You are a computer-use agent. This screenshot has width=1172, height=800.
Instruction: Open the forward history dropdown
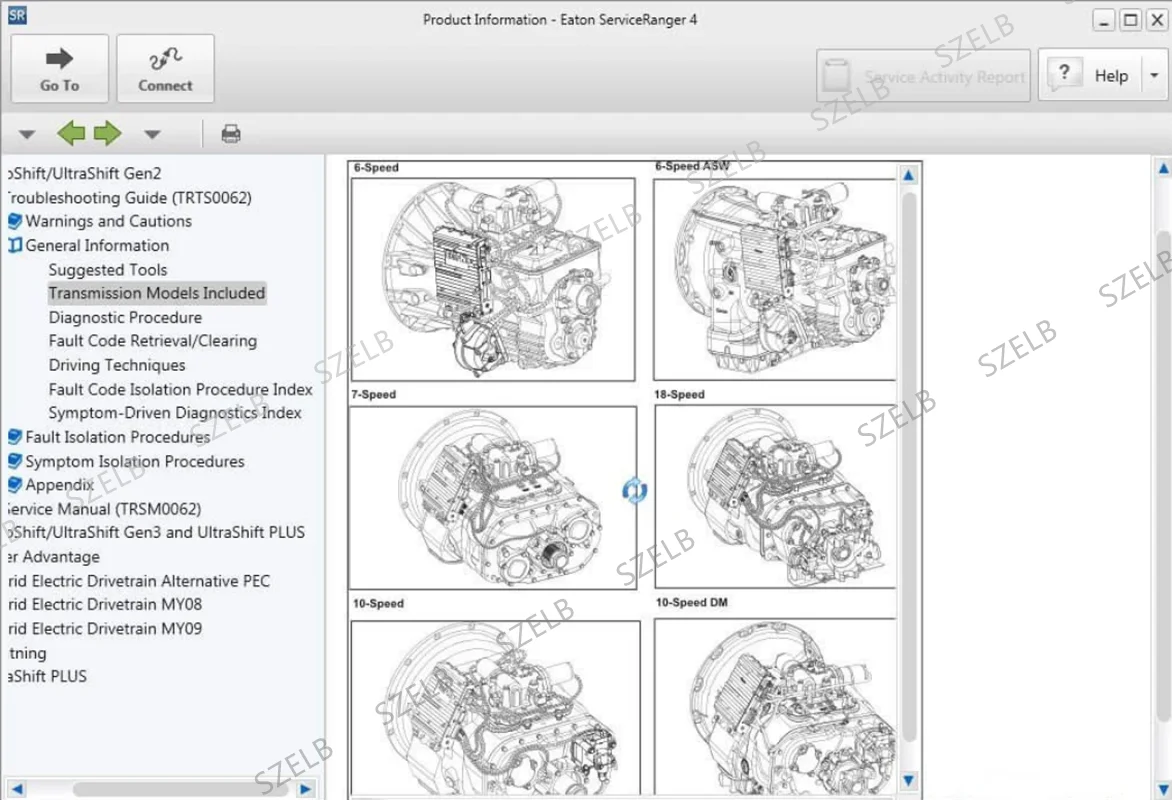coord(152,135)
